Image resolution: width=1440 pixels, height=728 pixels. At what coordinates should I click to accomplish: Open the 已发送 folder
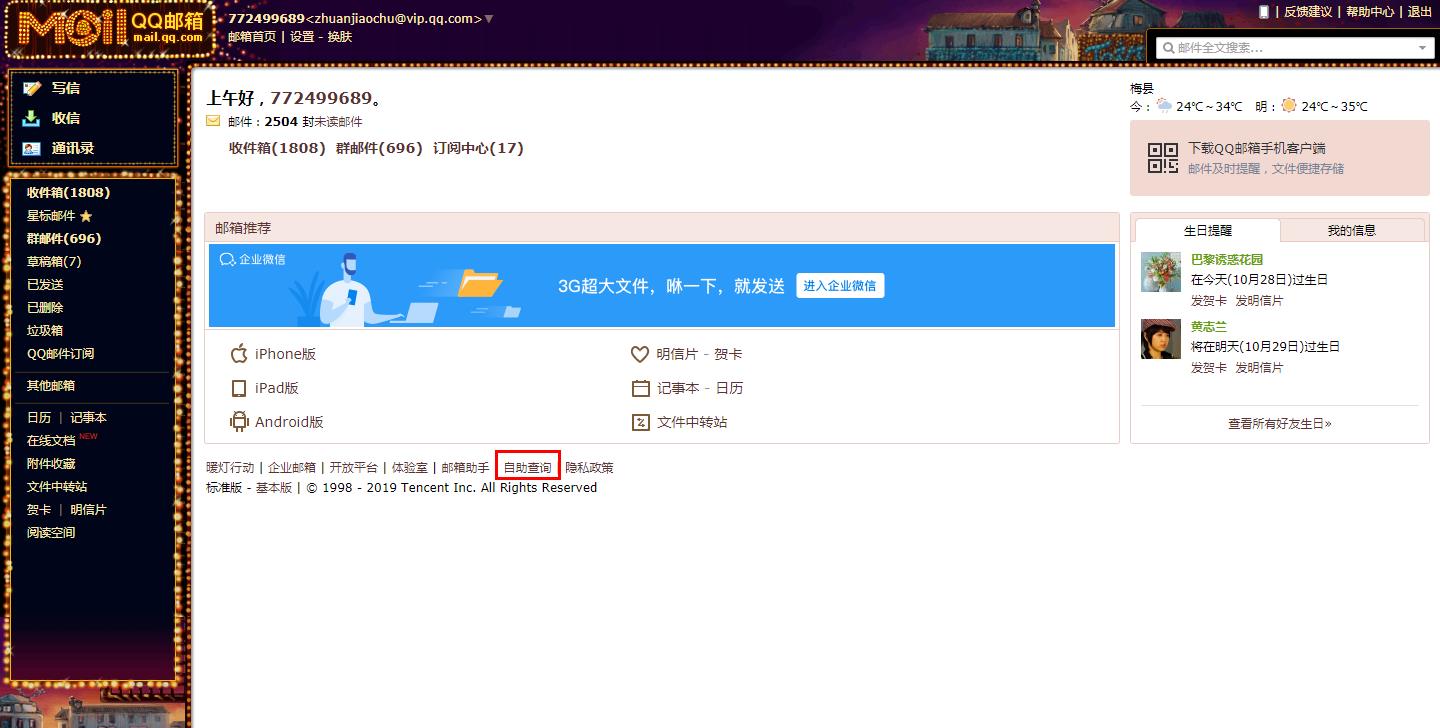pyautogui.click(x=45, y=284)
